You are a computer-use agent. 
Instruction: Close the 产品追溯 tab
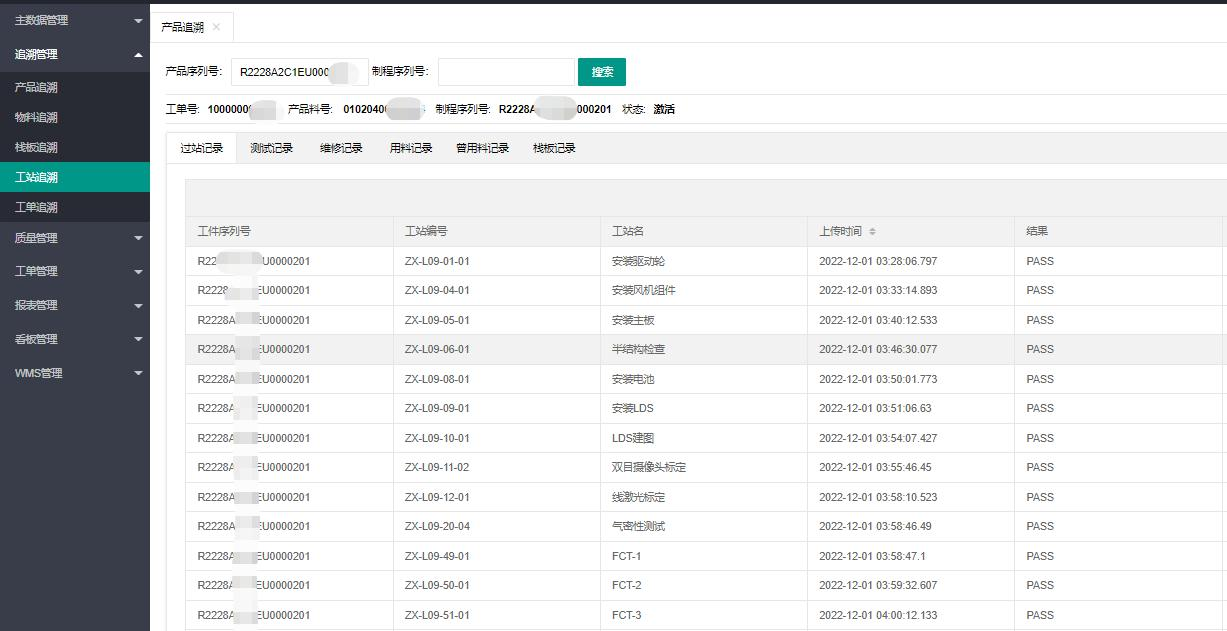coord(216,27)
